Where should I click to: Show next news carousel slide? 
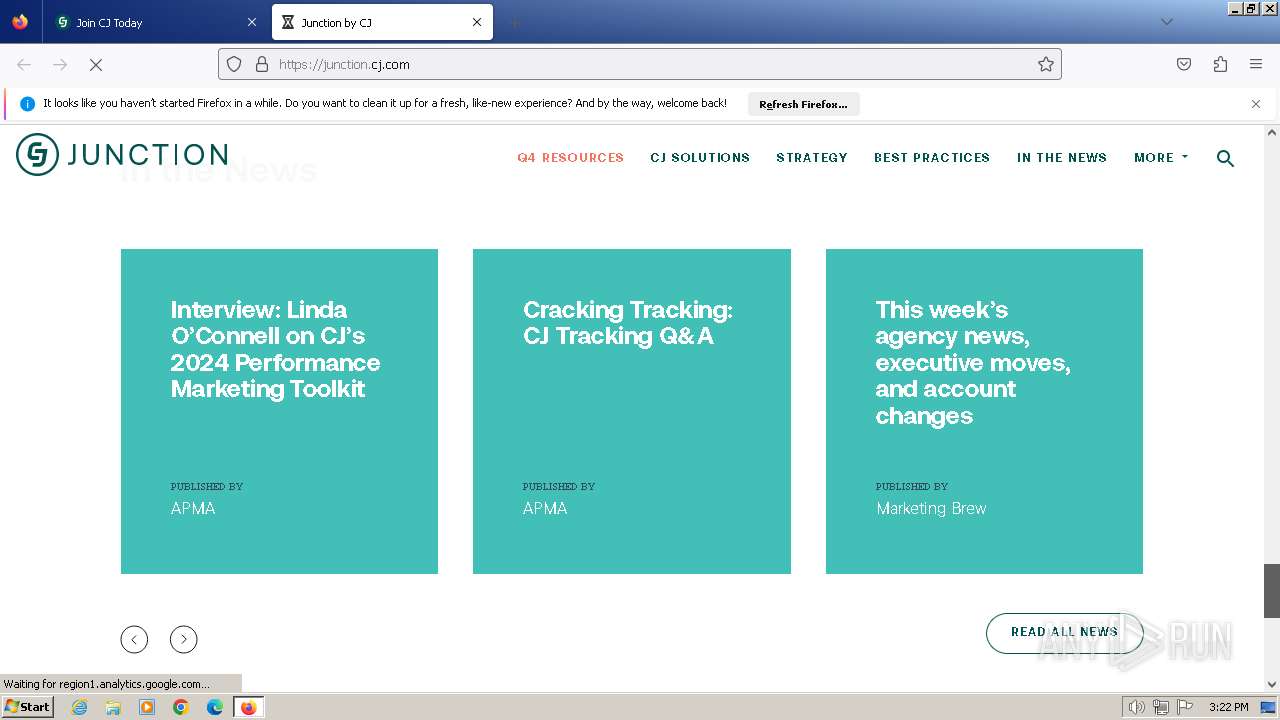click(x=184, y=639)
